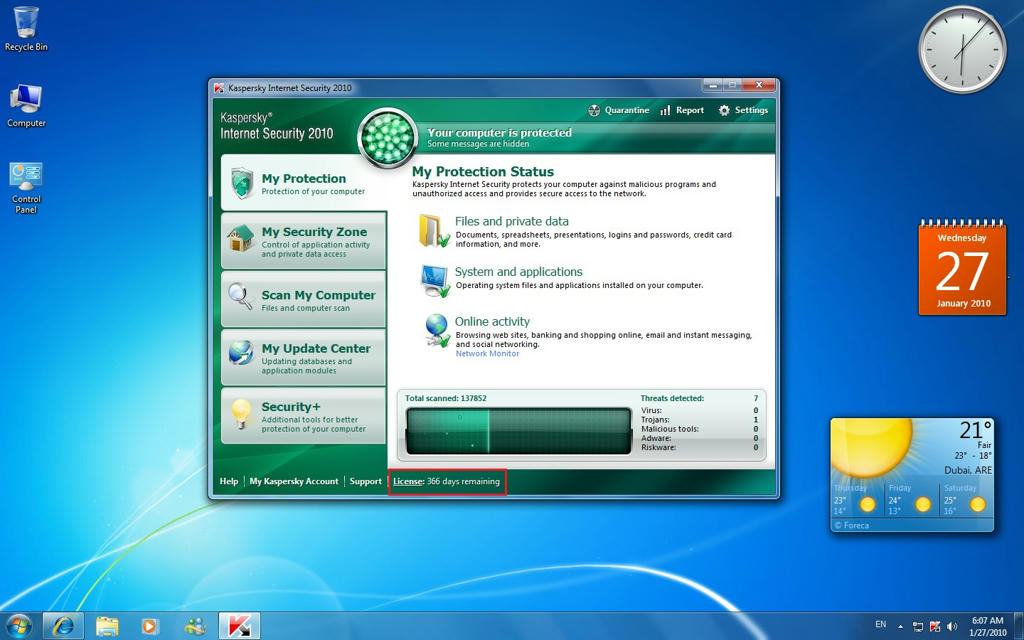This screenshot has width=1024, height=640.
Task: Select the Security+ tab
Action: pos(304,416)
